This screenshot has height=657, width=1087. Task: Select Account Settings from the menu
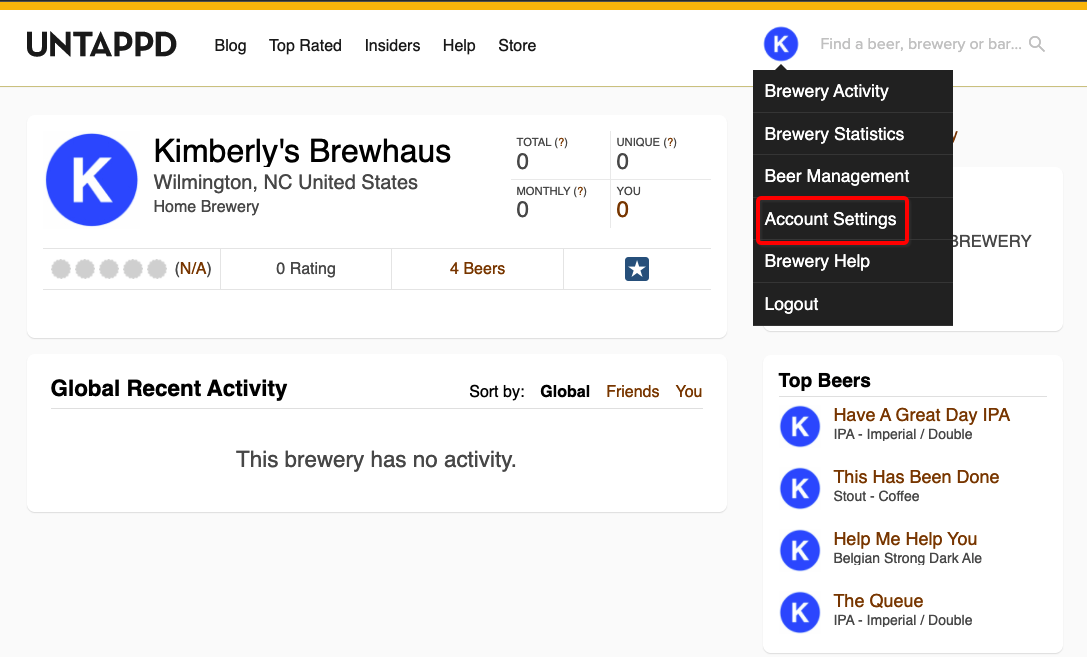pyautogui.click(x=830, y=219)
